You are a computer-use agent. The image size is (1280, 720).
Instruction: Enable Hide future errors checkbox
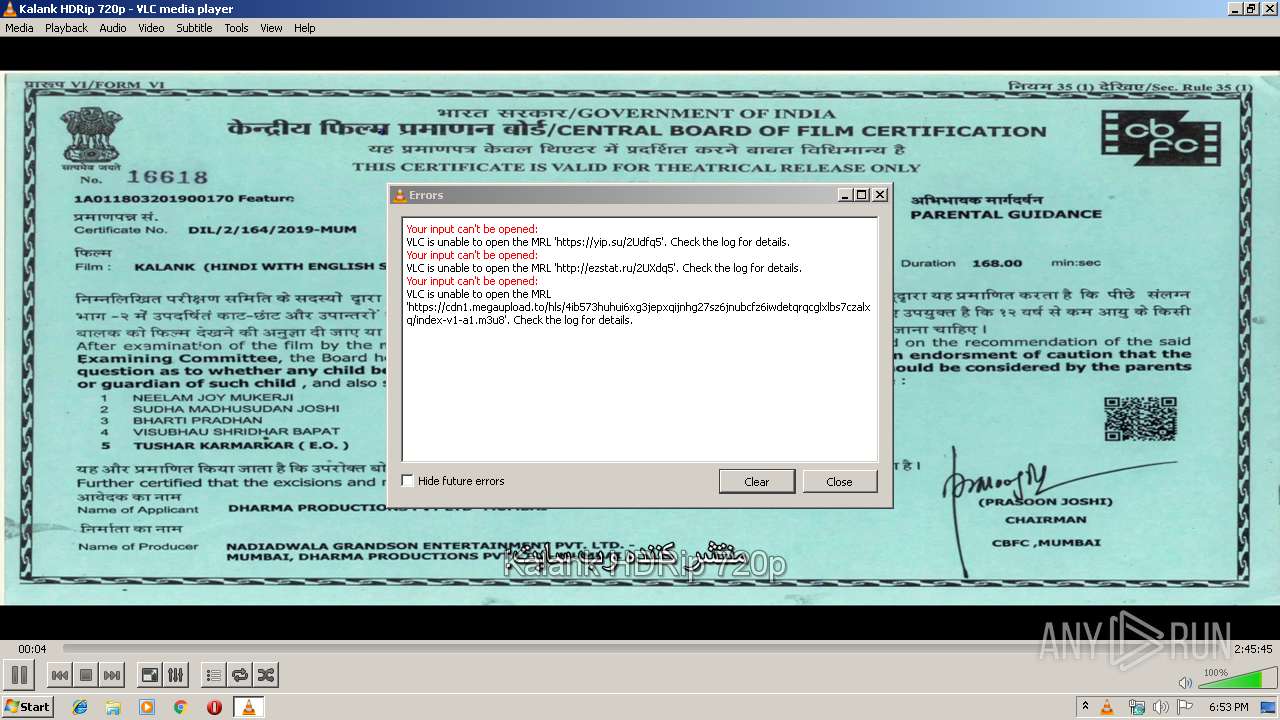pos(408,481)
